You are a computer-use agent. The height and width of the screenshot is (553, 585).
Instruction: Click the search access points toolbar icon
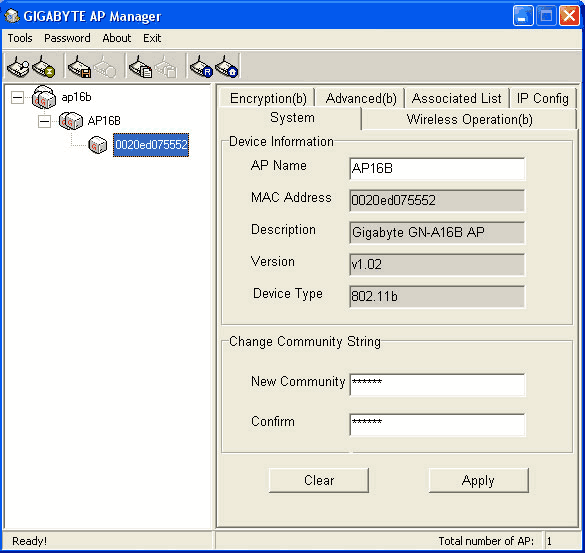click(18, 67)
